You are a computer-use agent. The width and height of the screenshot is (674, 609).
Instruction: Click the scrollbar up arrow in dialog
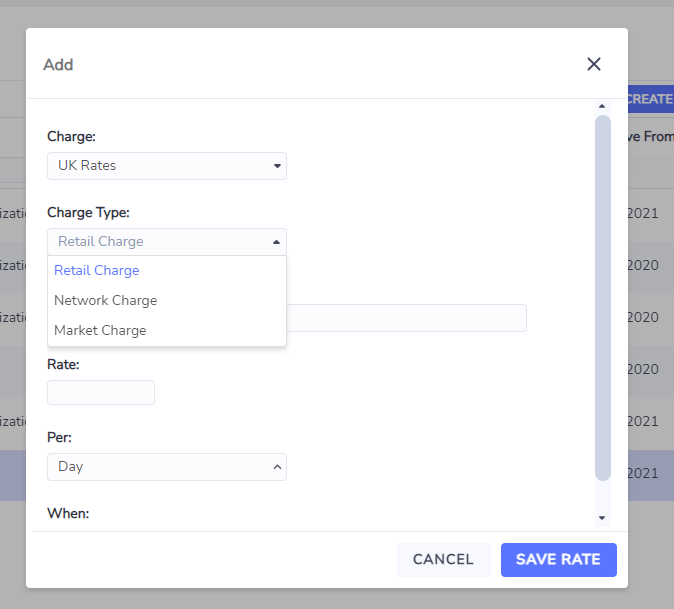pos(602,106)
